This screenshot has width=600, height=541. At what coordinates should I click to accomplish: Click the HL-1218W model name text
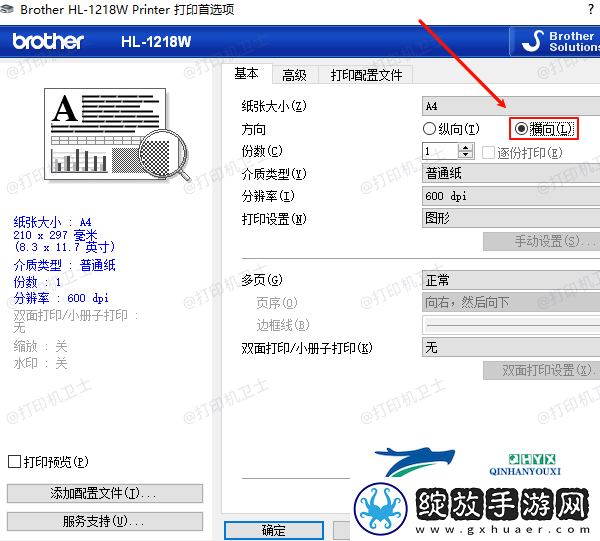click(156, 42)
